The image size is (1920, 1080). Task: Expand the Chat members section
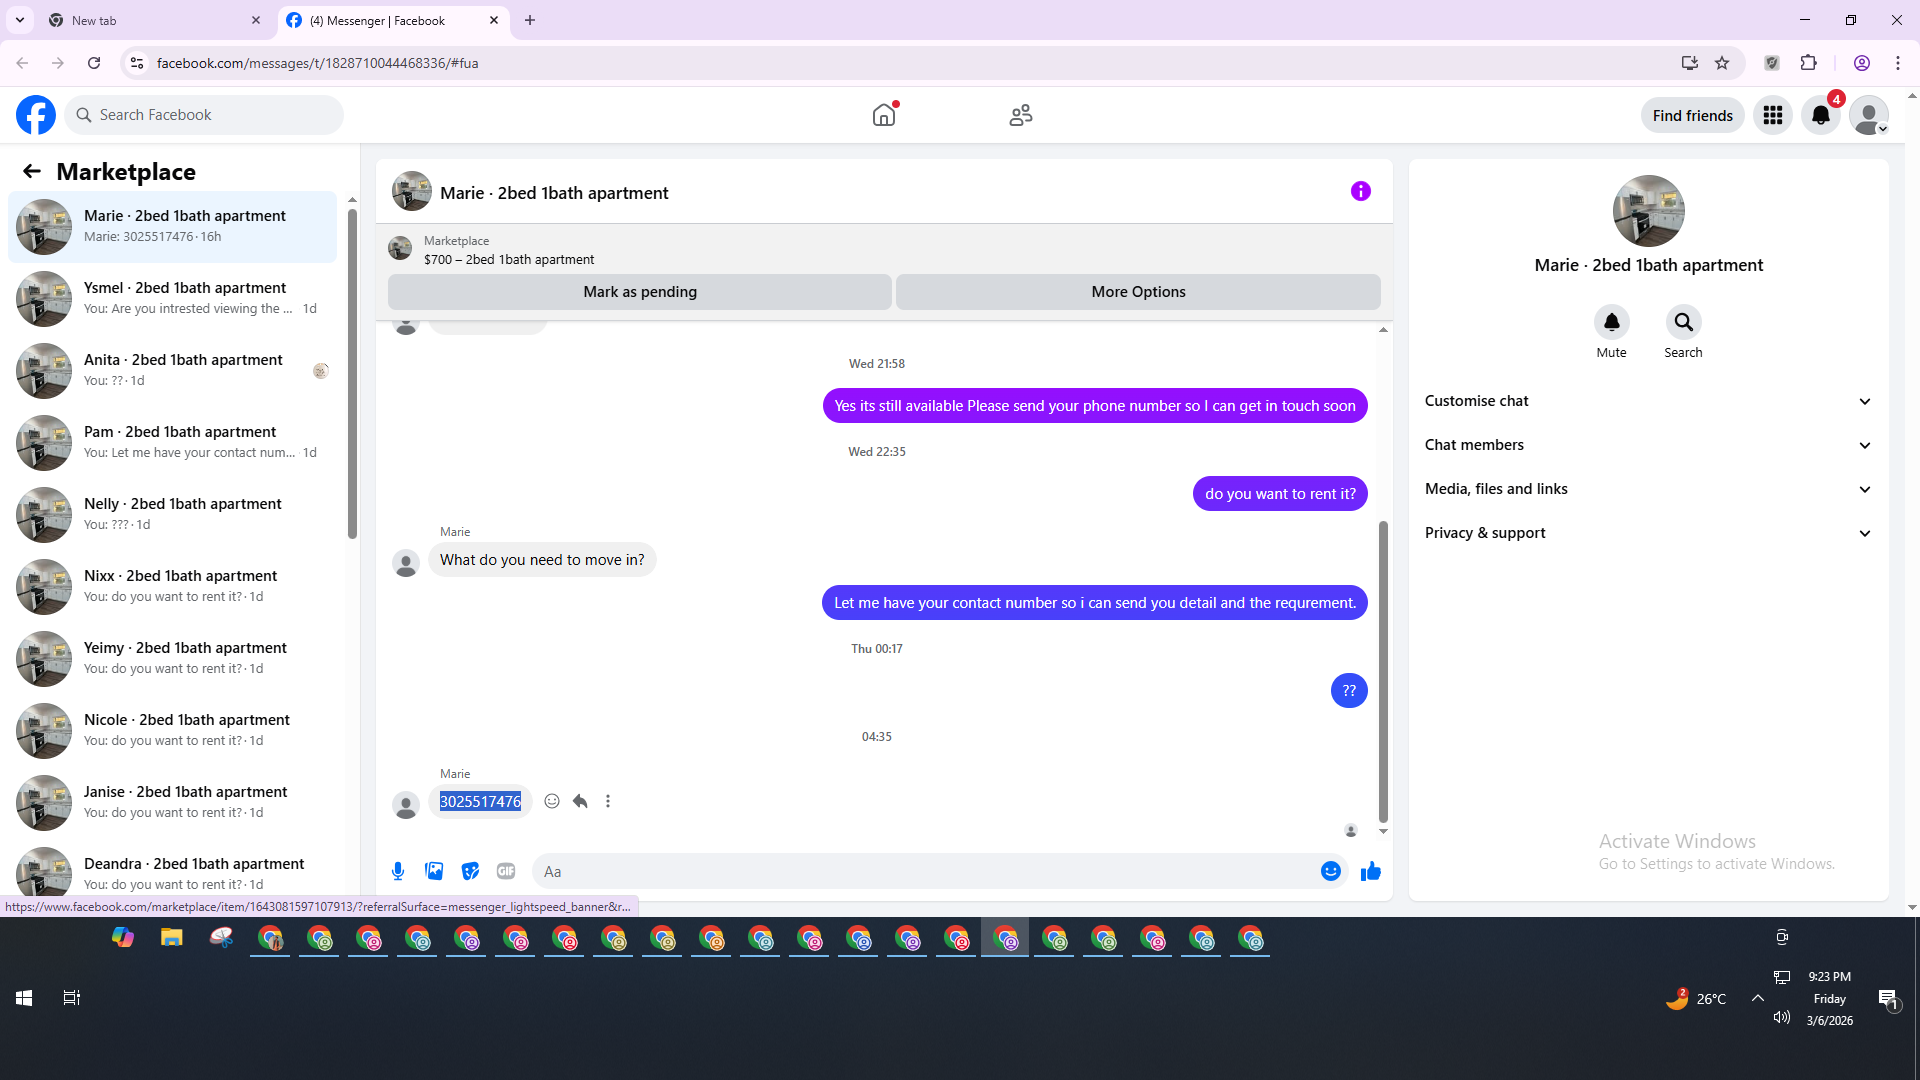pos(1648,445)
